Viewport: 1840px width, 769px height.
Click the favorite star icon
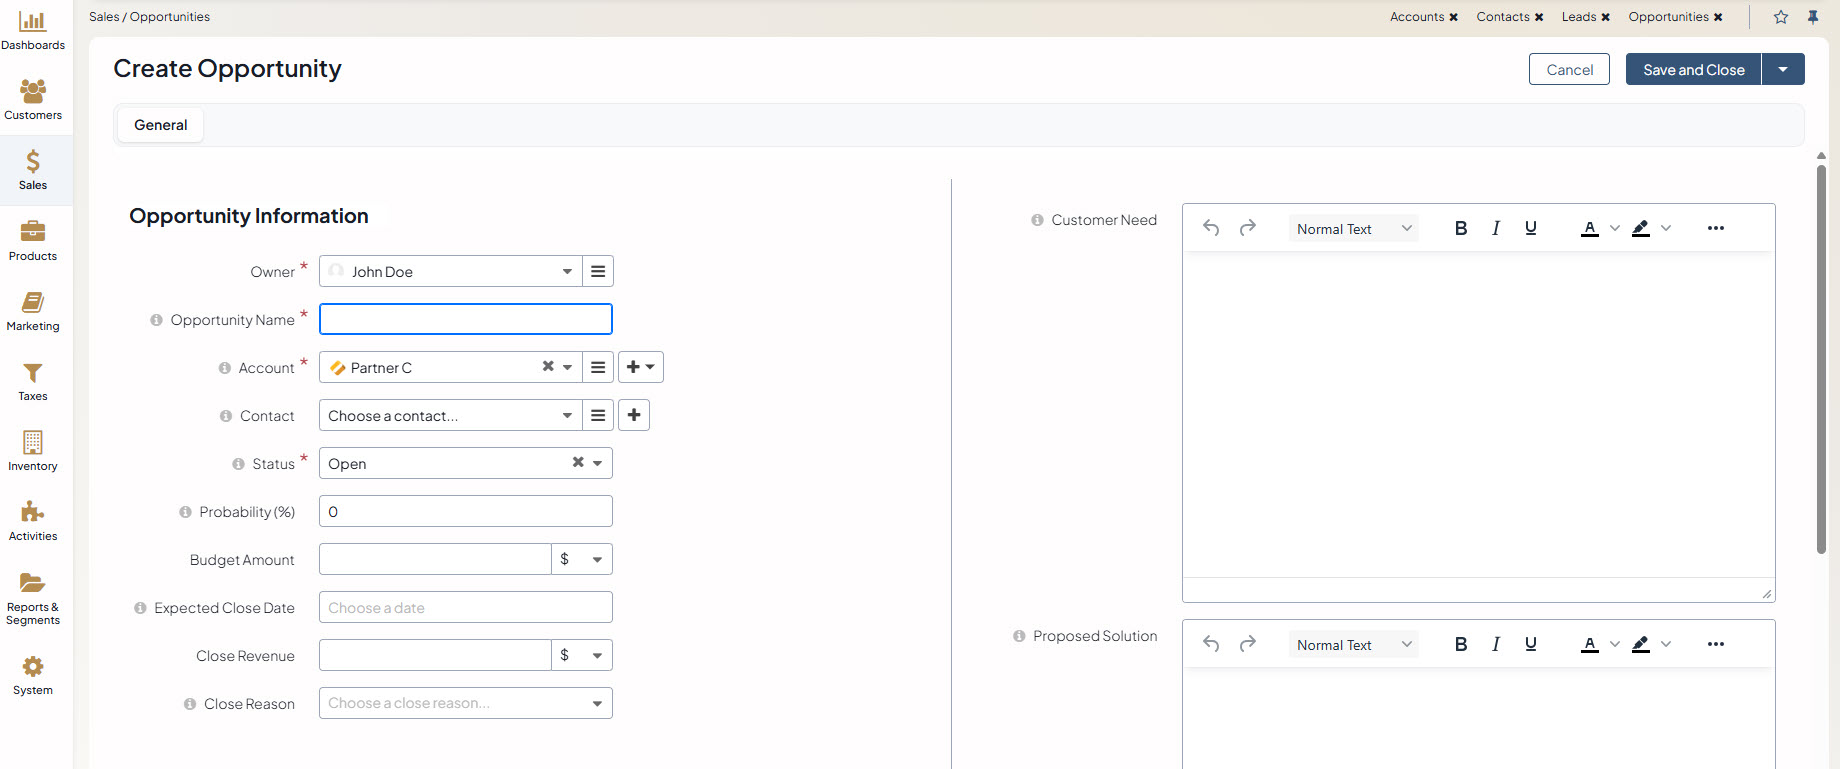1781,17
